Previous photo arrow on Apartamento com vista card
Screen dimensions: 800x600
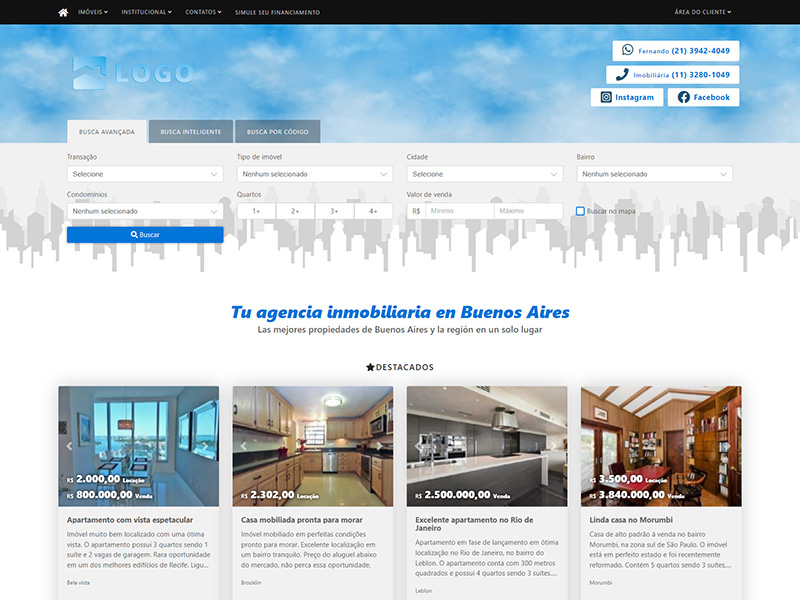tap(69, 446)
